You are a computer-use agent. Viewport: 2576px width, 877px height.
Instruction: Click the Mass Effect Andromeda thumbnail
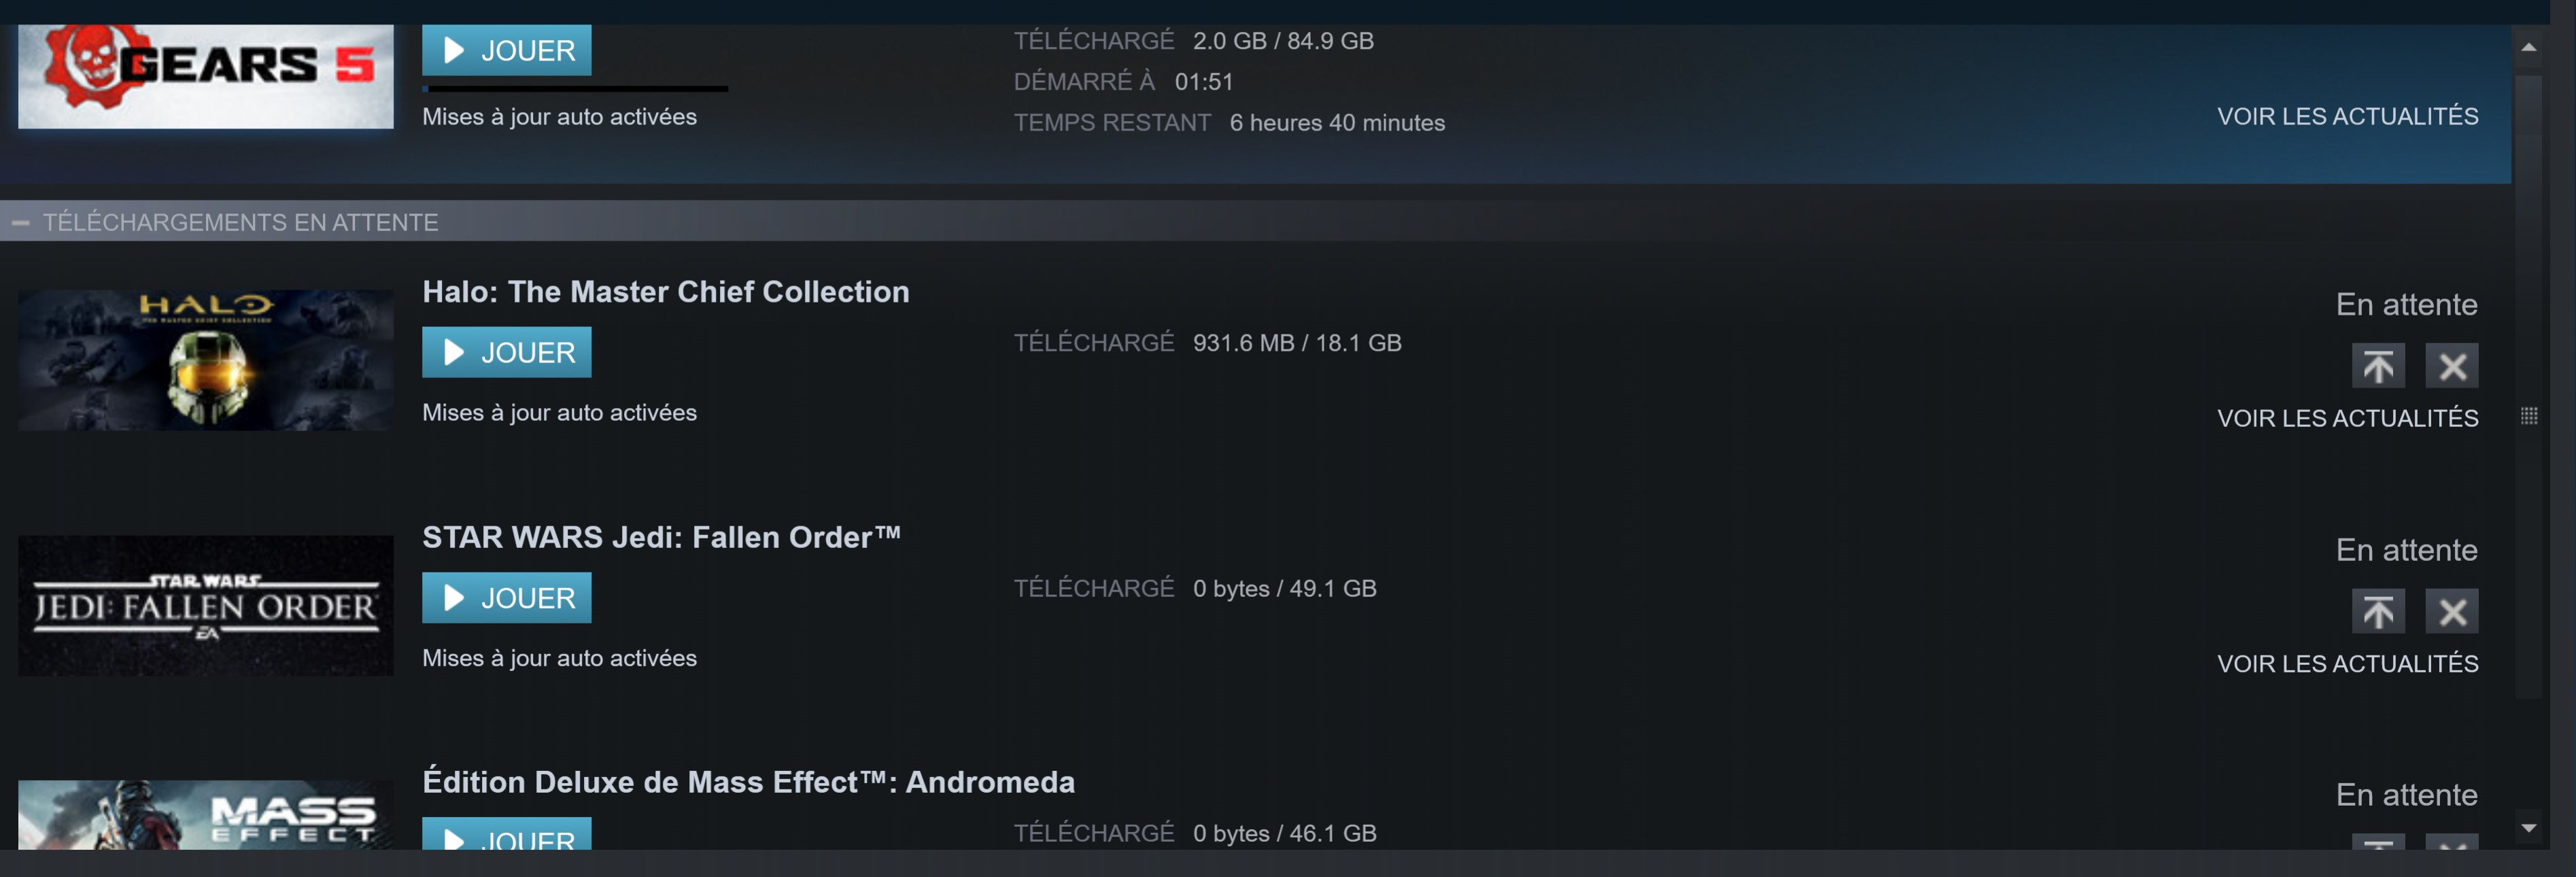(205, 815)
